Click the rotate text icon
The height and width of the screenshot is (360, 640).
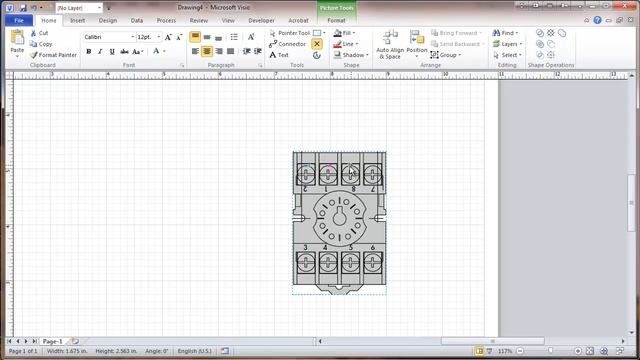(x=251, y=37)
